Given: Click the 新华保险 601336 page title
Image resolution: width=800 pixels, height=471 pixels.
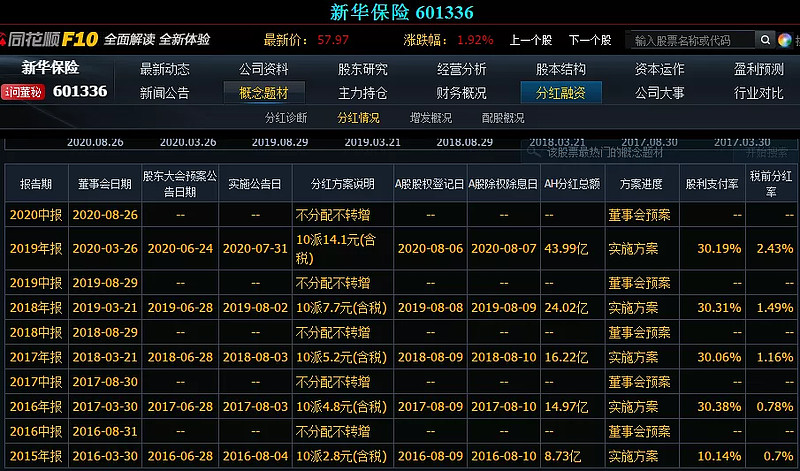Looking at the screenshot, I should click(402, 12).
